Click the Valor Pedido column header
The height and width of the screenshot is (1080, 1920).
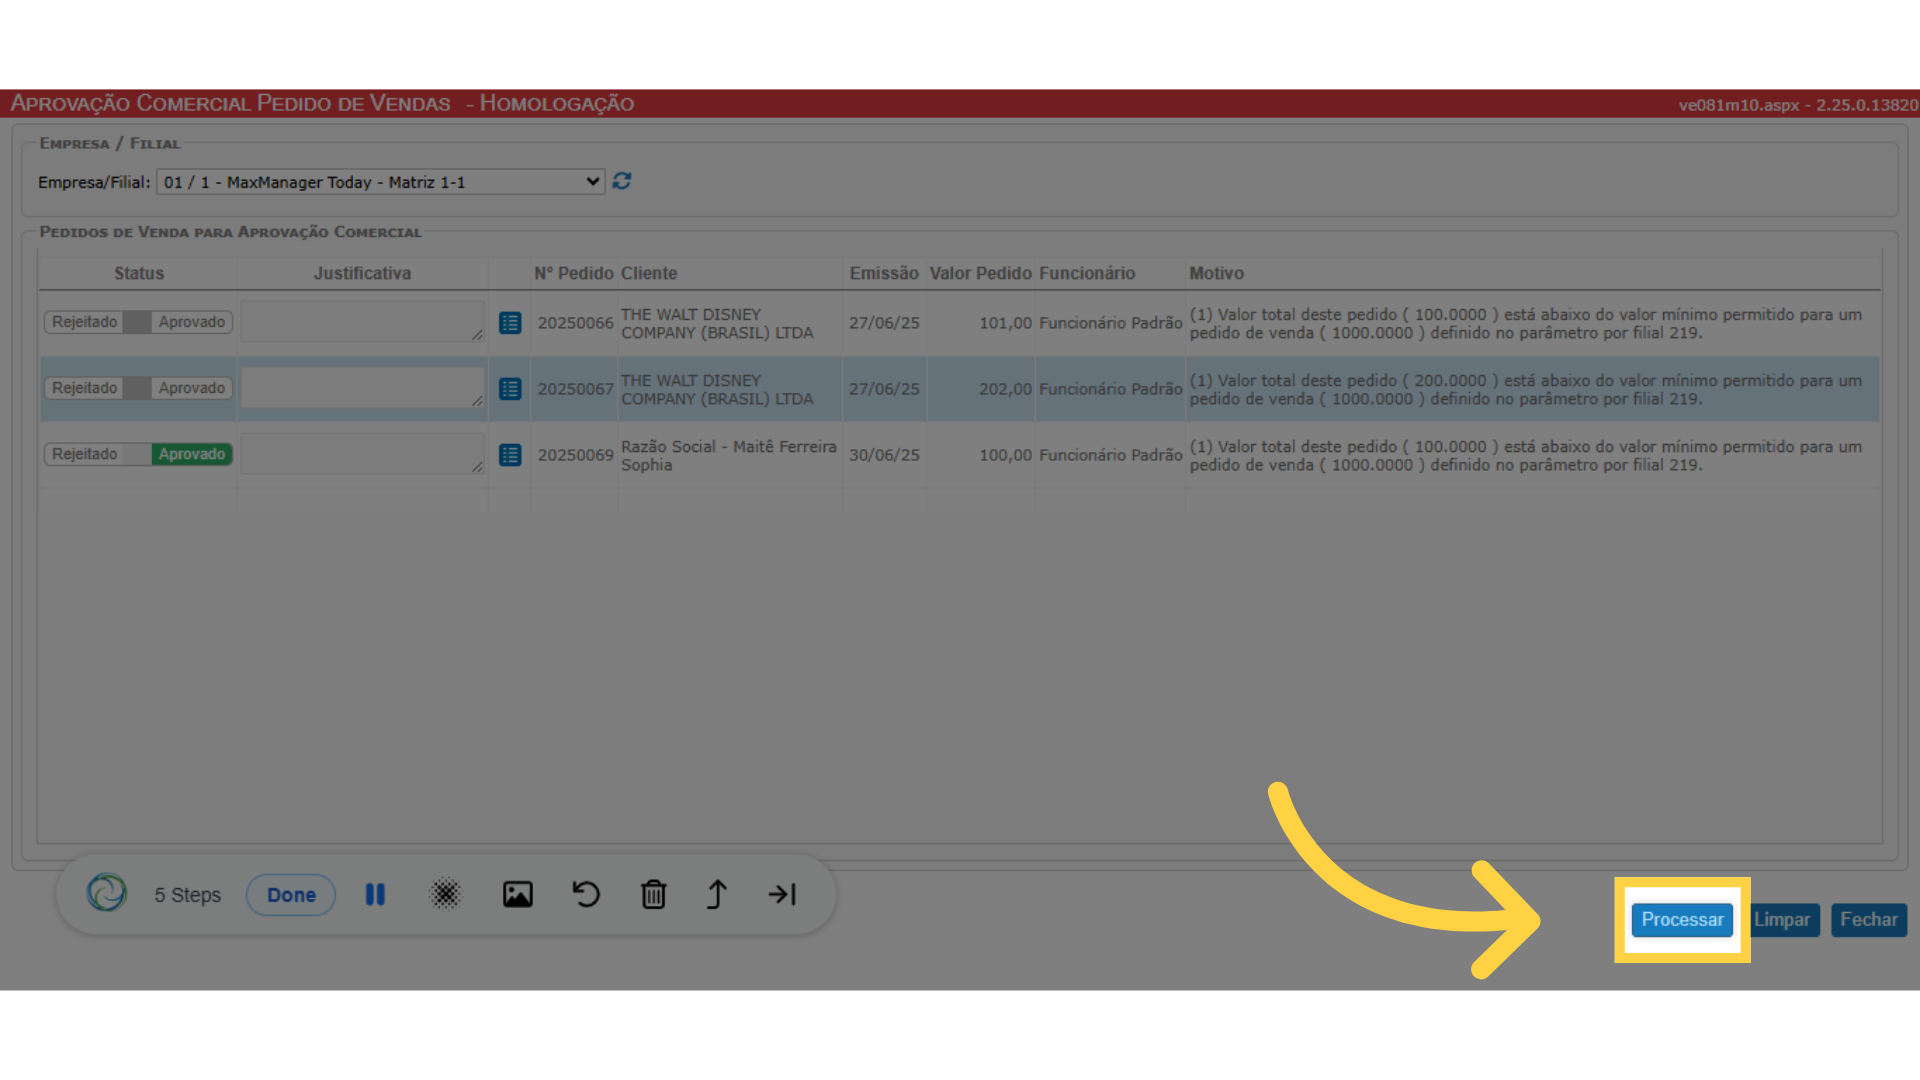pyautogui.click(x=980, y=273)
